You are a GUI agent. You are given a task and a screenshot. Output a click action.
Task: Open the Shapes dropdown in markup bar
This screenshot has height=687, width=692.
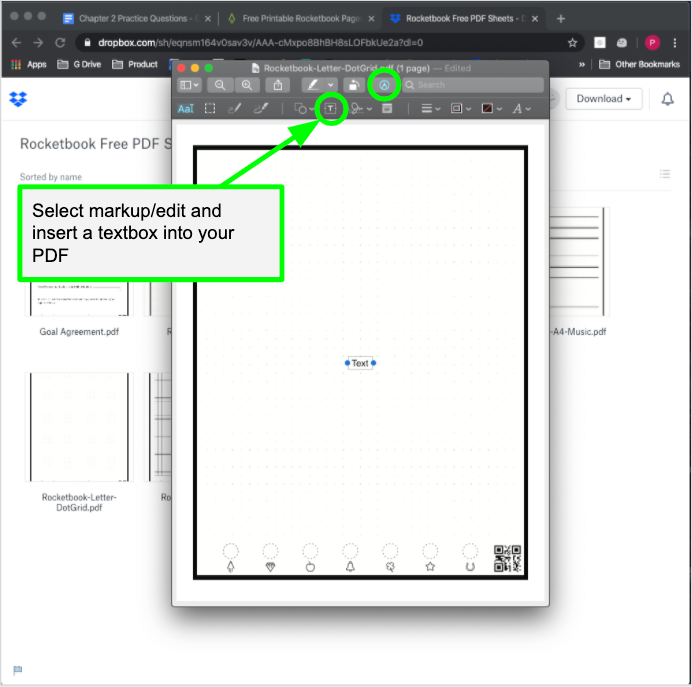[304, 109]
